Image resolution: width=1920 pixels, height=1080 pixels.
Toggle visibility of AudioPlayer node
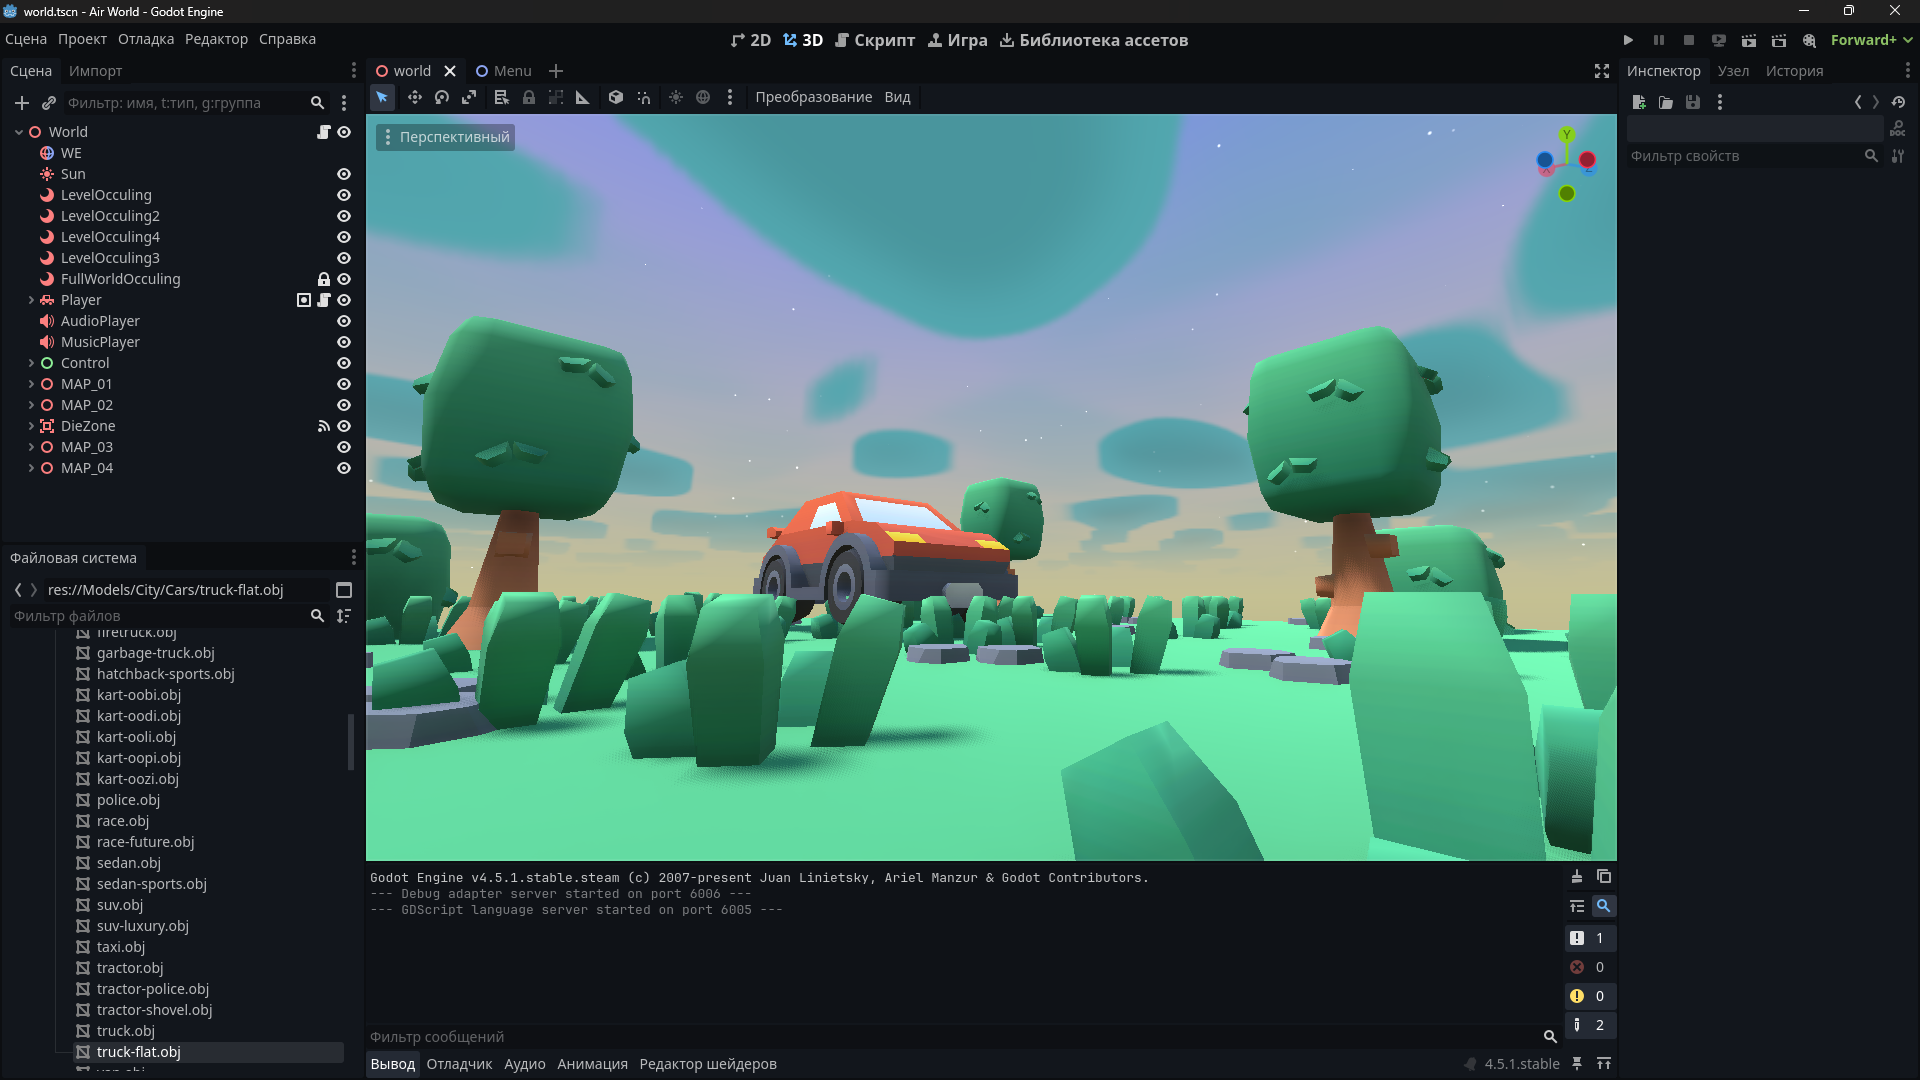point(344,321)
